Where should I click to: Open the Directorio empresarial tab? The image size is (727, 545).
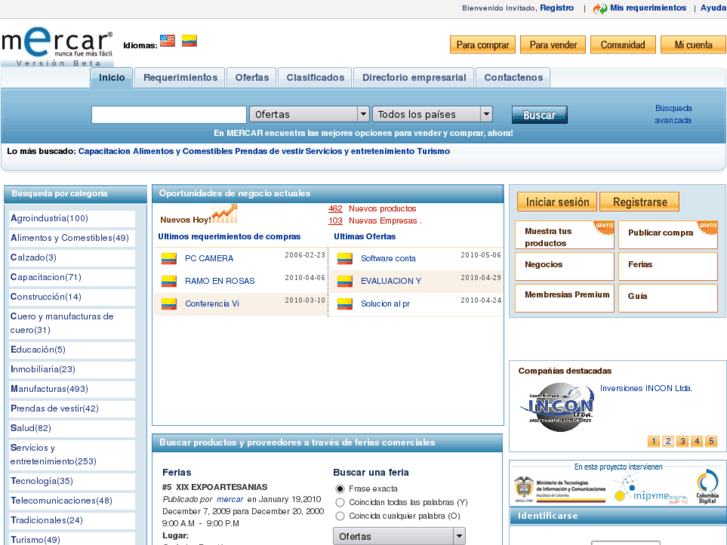[x=414, y=78]
